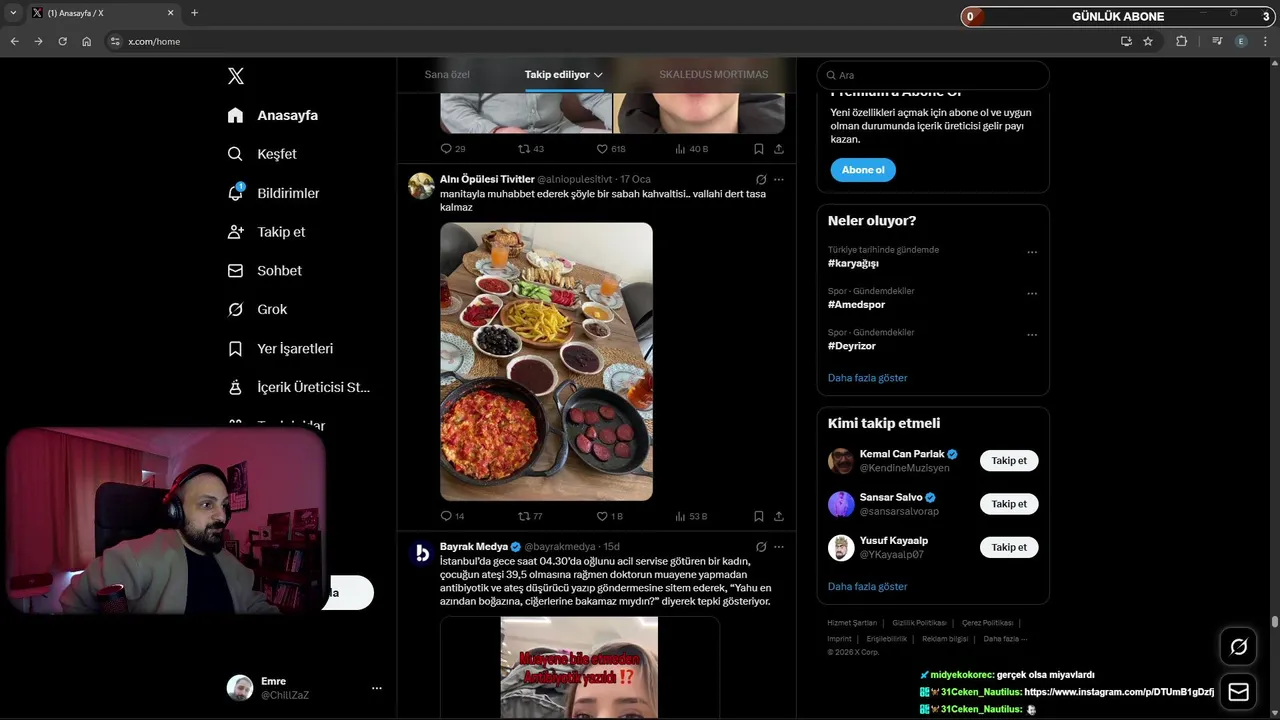Click Gizlilik Politikası footer link
The image size is (1280, 720).
(x=919, y=623)
